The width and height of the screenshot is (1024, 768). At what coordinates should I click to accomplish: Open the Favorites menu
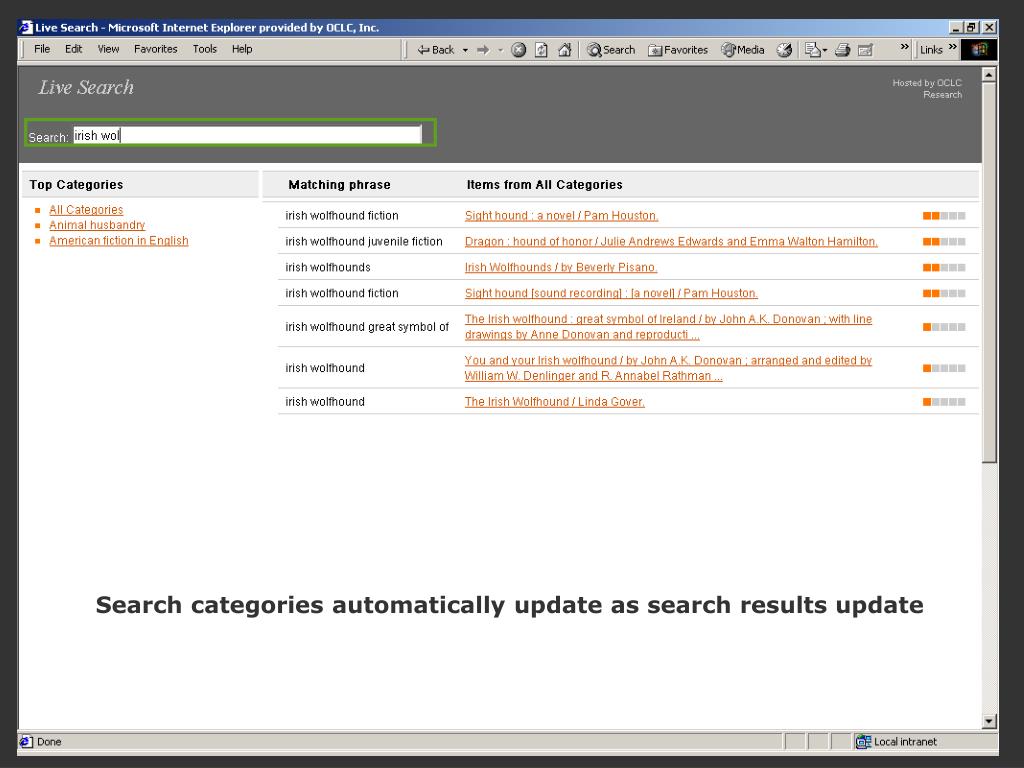[x=155, y=49]
